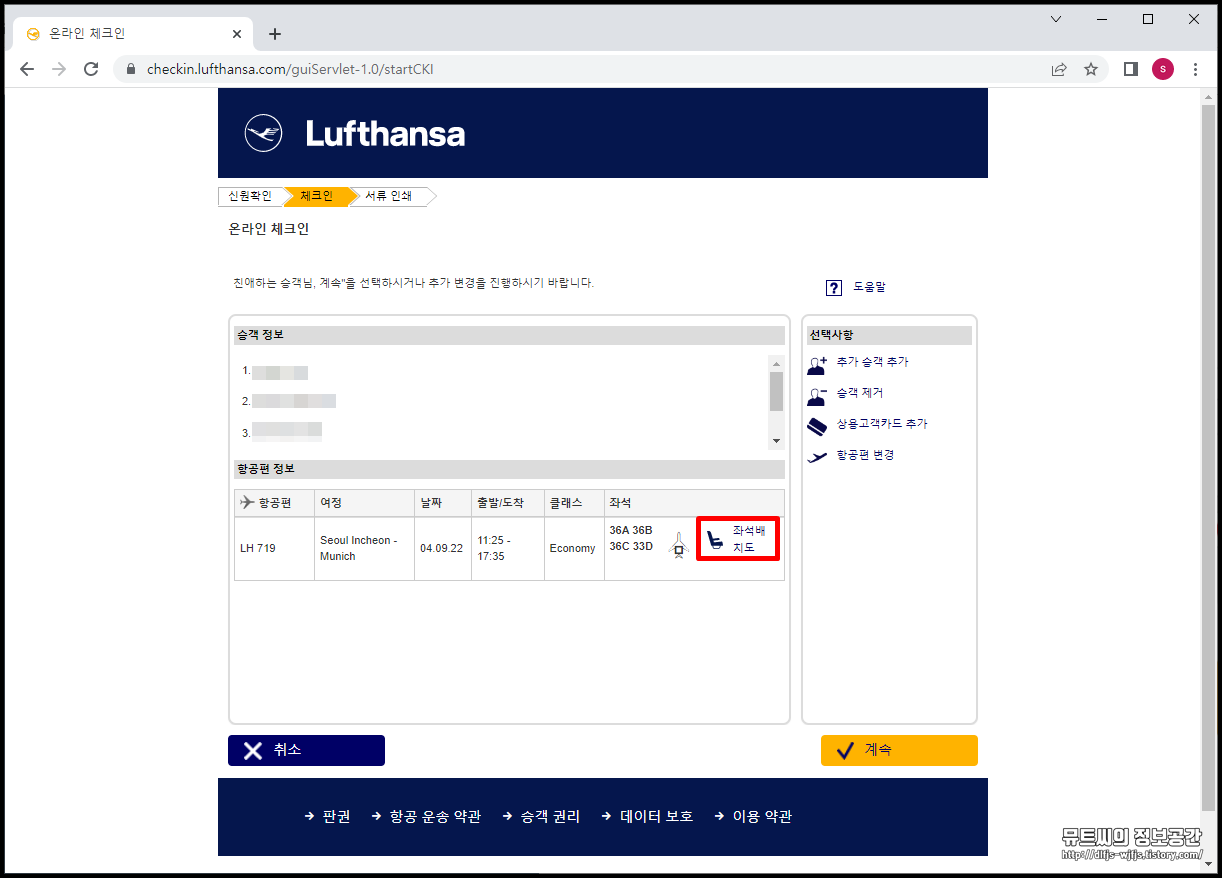The image size is (1222, 878).
Task: Click the 클래스 column header
Action: pyautogui.click(x=574, y=503)
